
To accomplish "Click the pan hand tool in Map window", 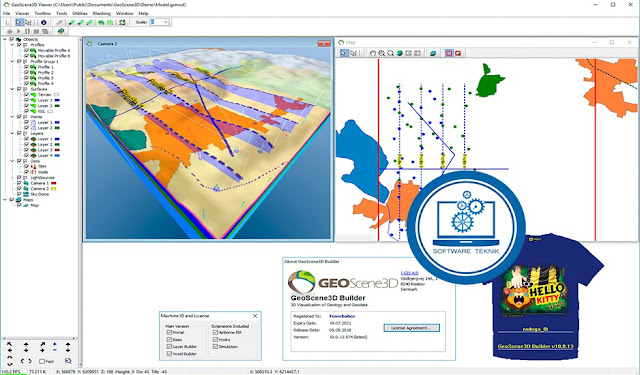I will coord(373,53).
